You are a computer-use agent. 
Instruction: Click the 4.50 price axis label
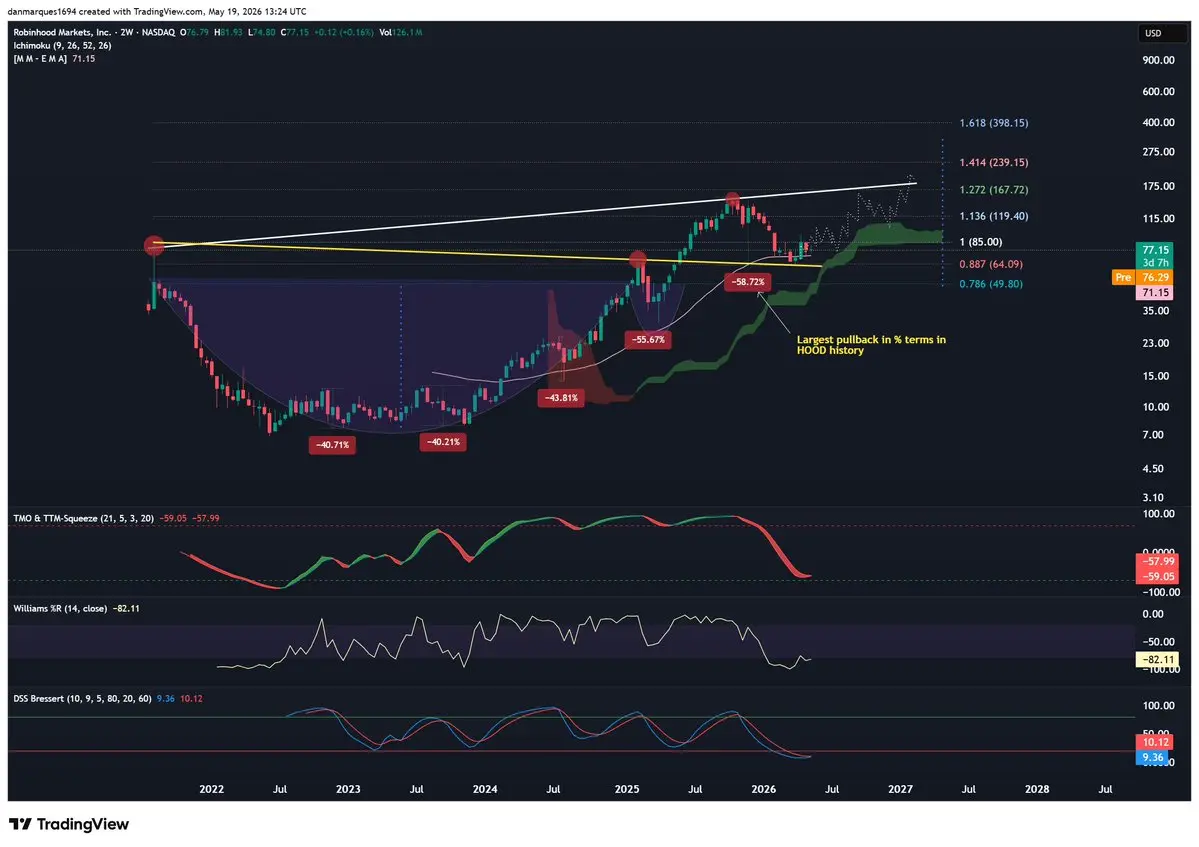coord(1153,469)
